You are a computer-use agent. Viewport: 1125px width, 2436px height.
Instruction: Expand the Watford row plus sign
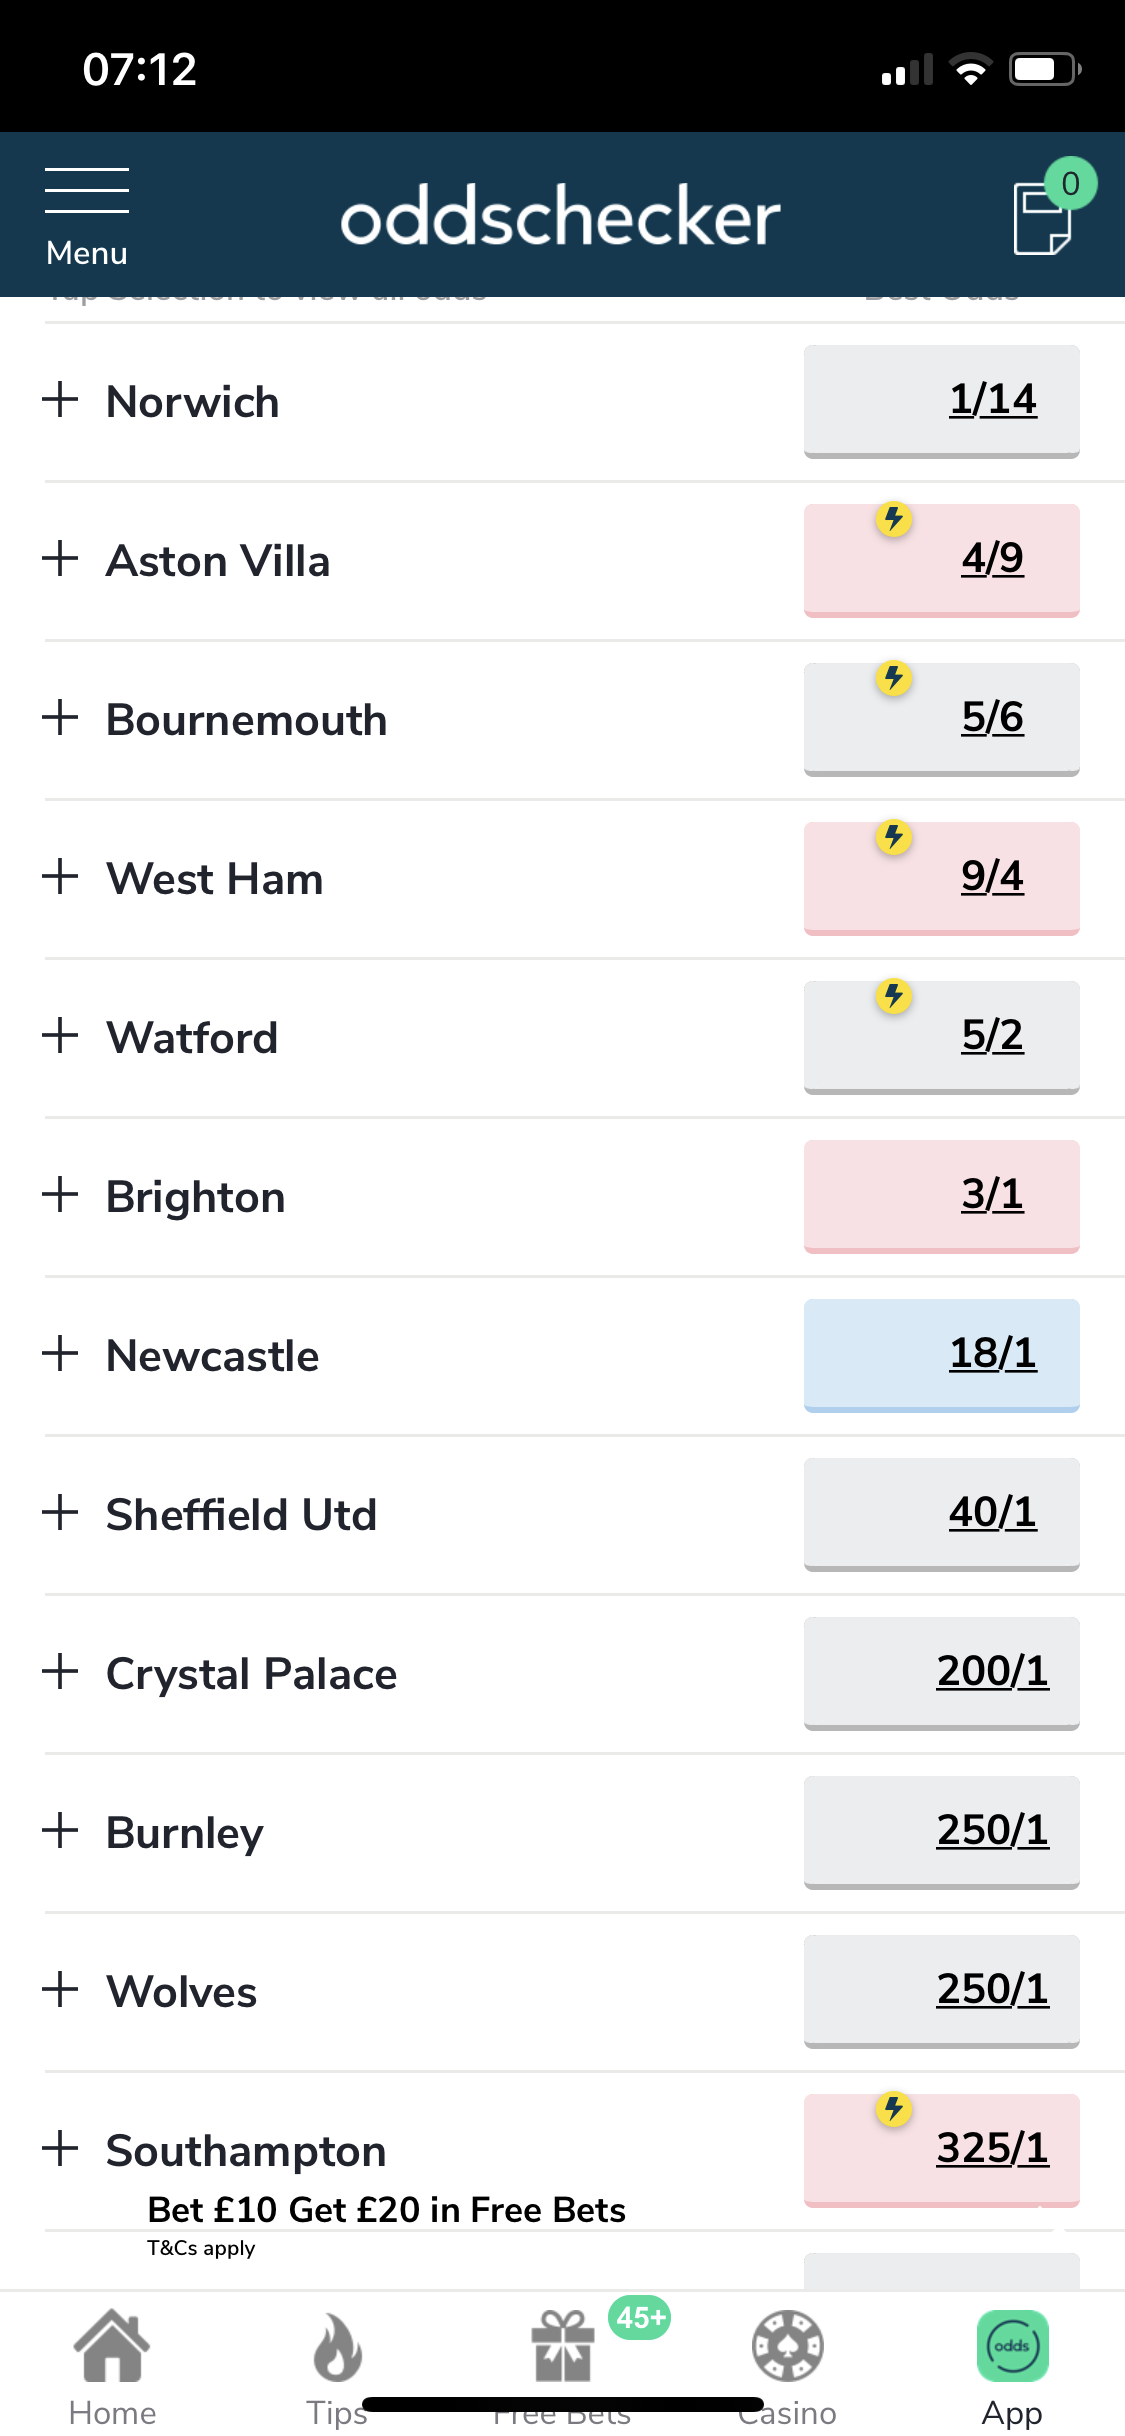(x=60, y=1035)
